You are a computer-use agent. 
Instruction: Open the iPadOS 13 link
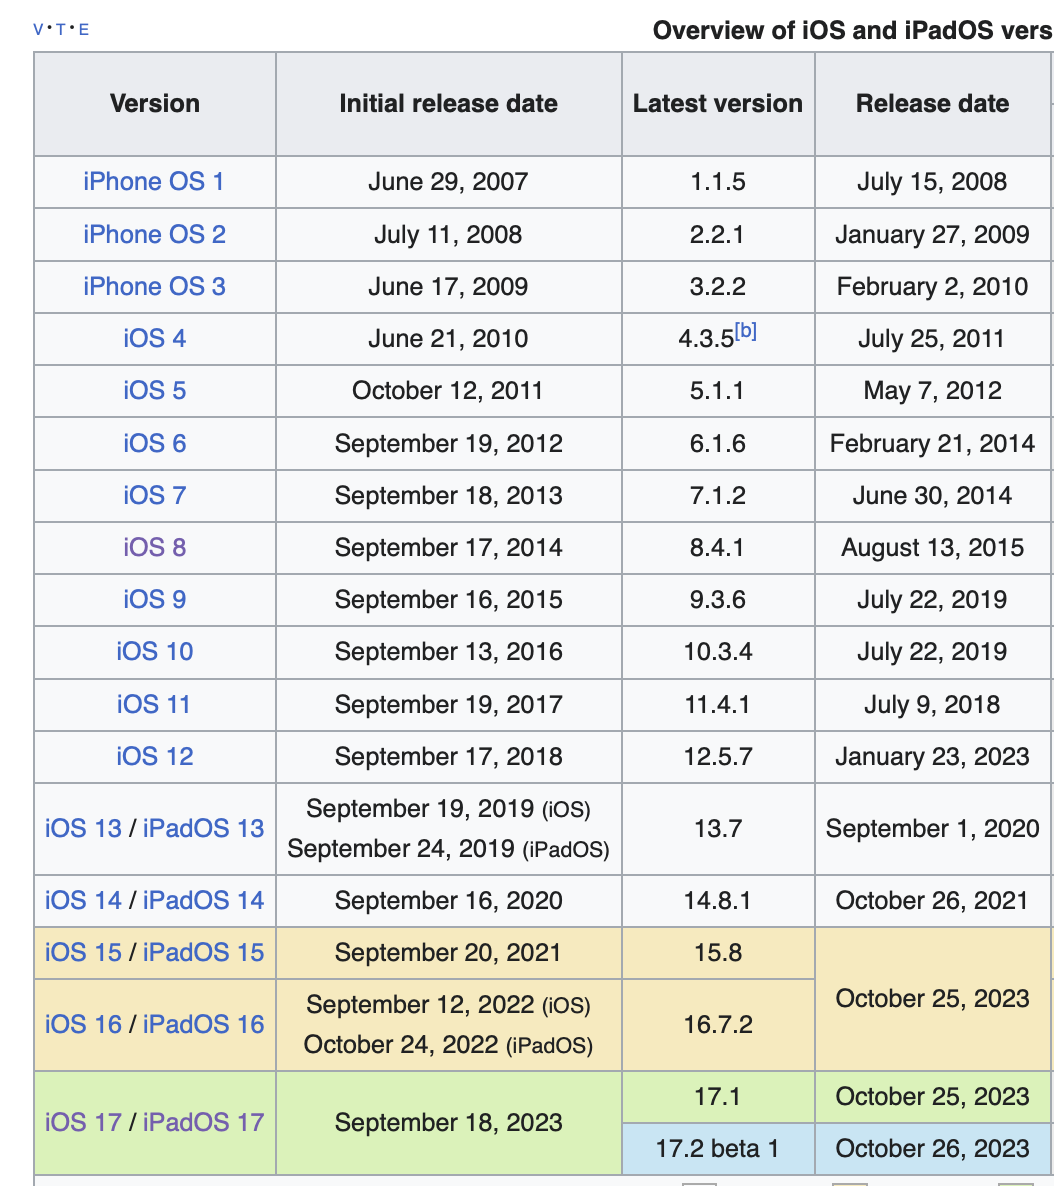click(x=204, y=829)
